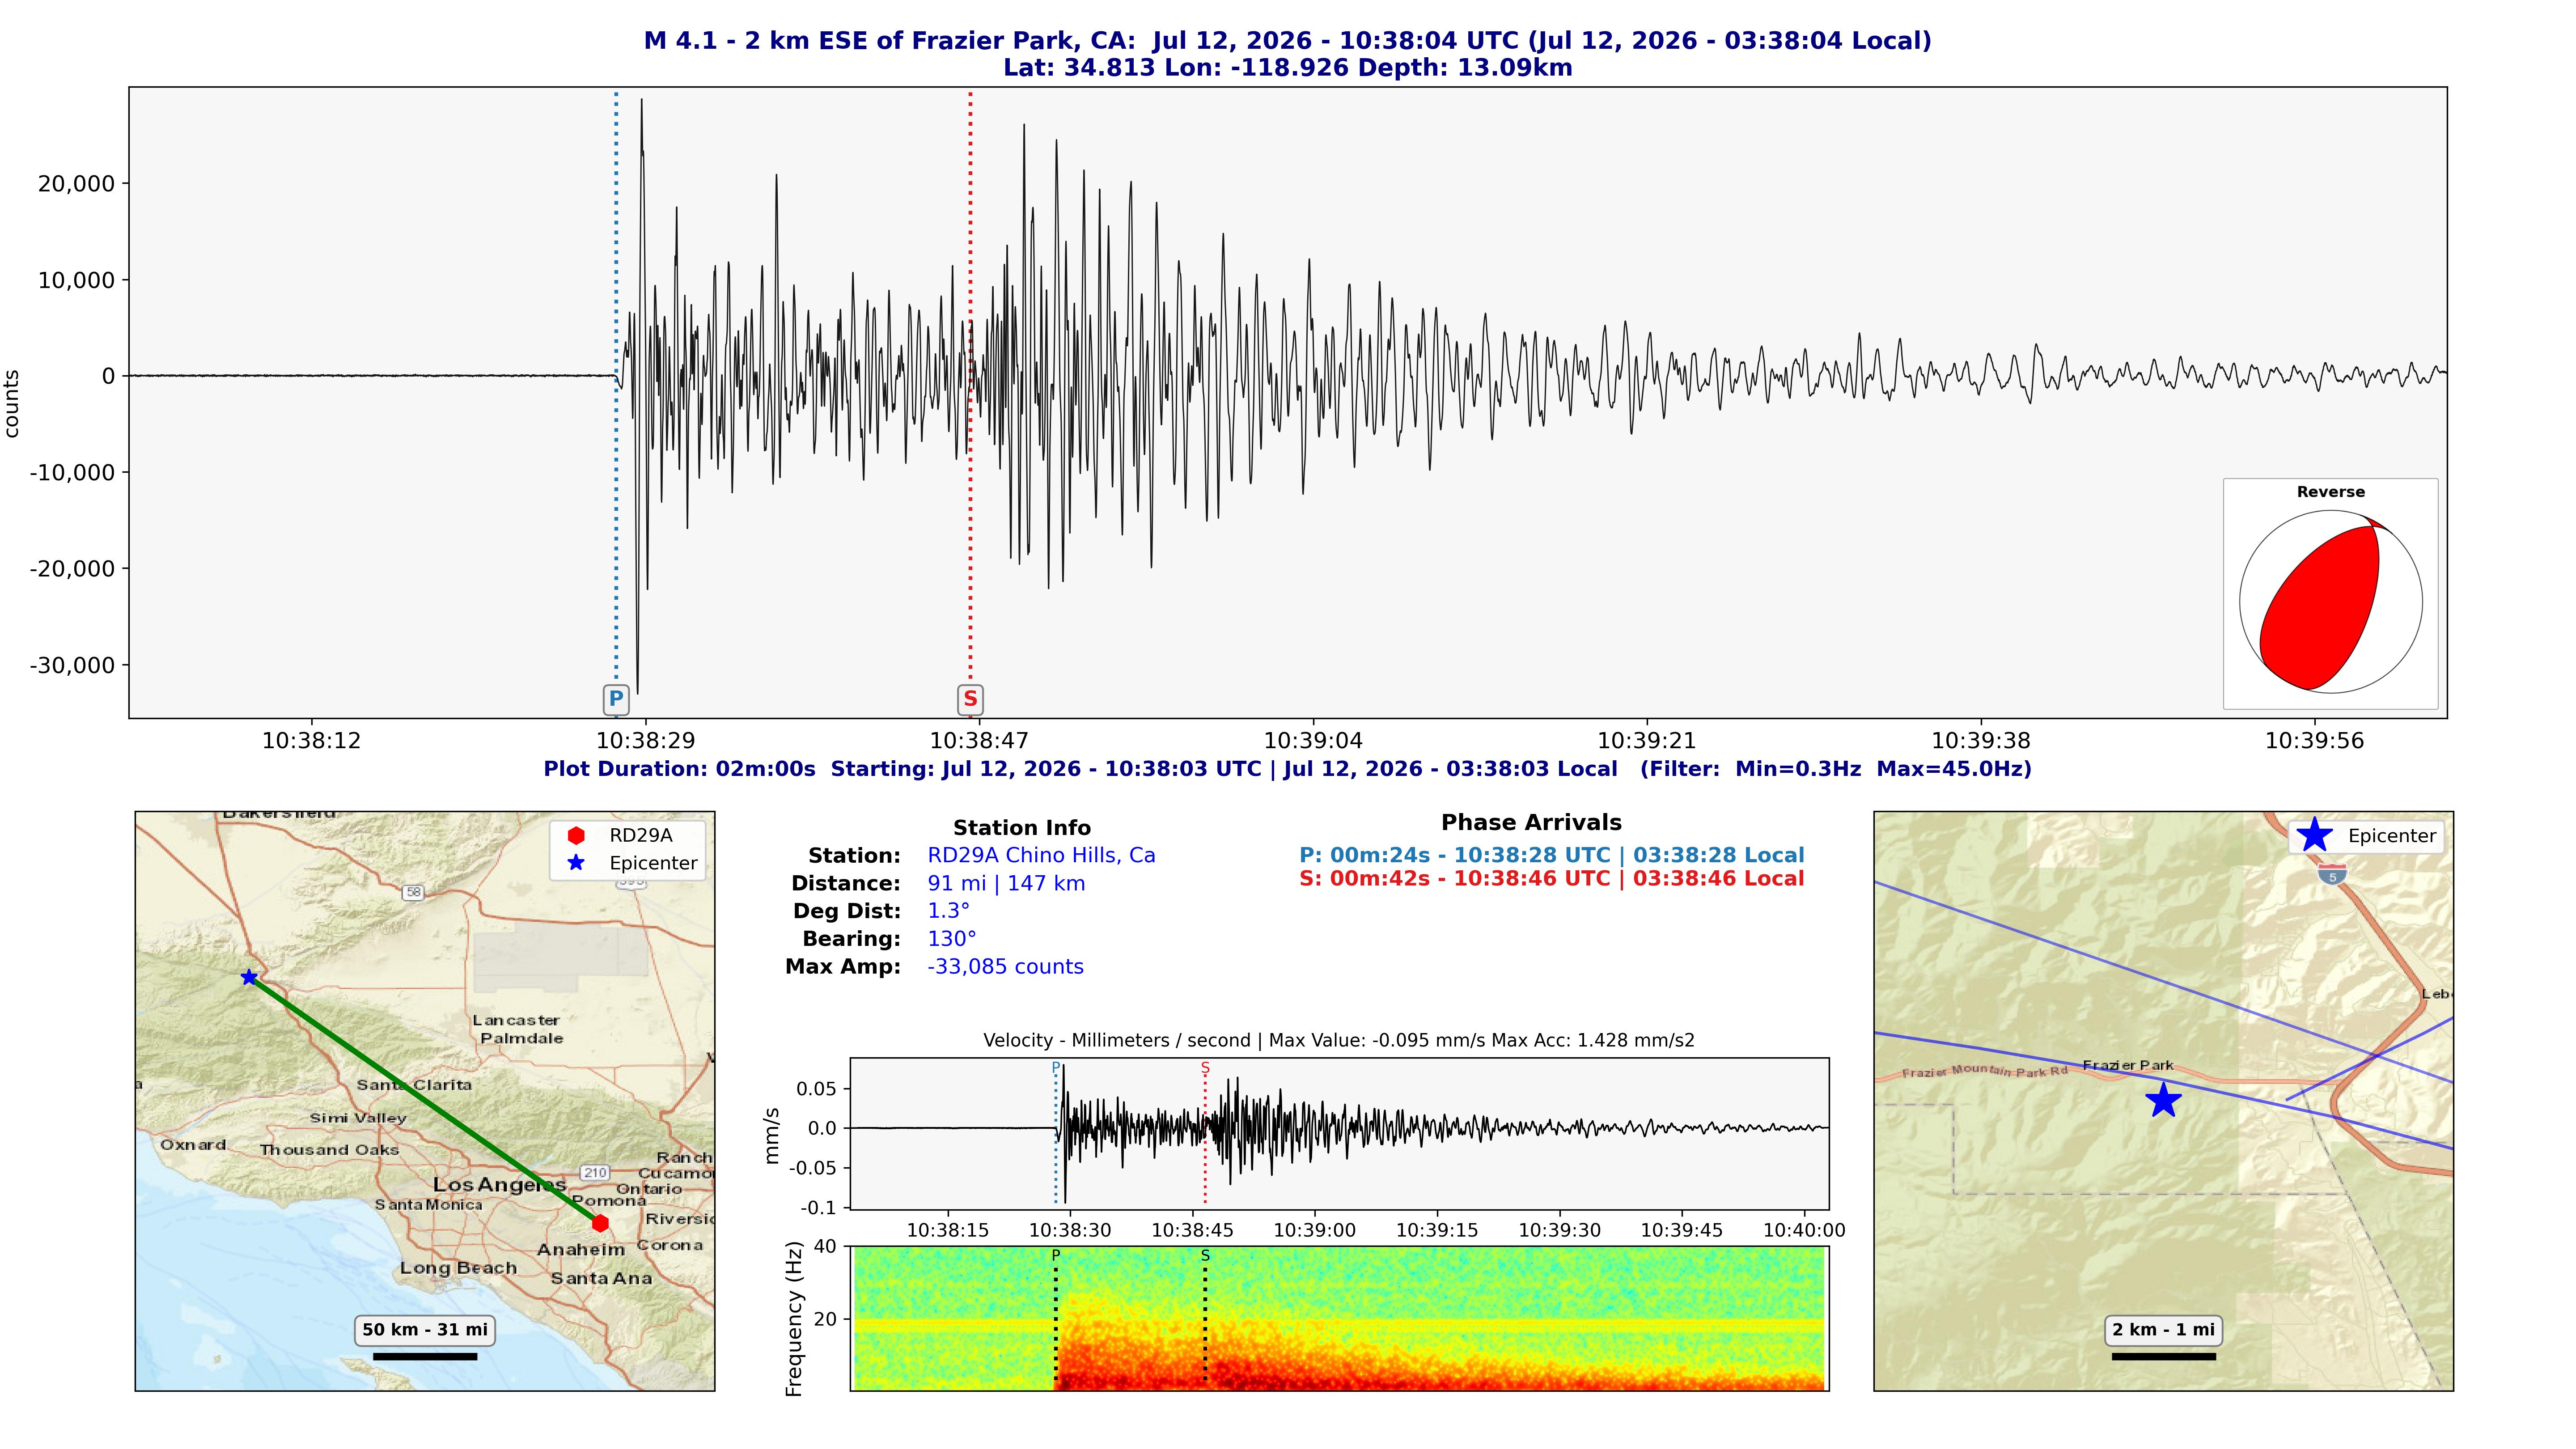The width and height of the screenshot is (2576, 1449).
Task: Click the 10:39:56 time tick label
Action: point(2315,741)
